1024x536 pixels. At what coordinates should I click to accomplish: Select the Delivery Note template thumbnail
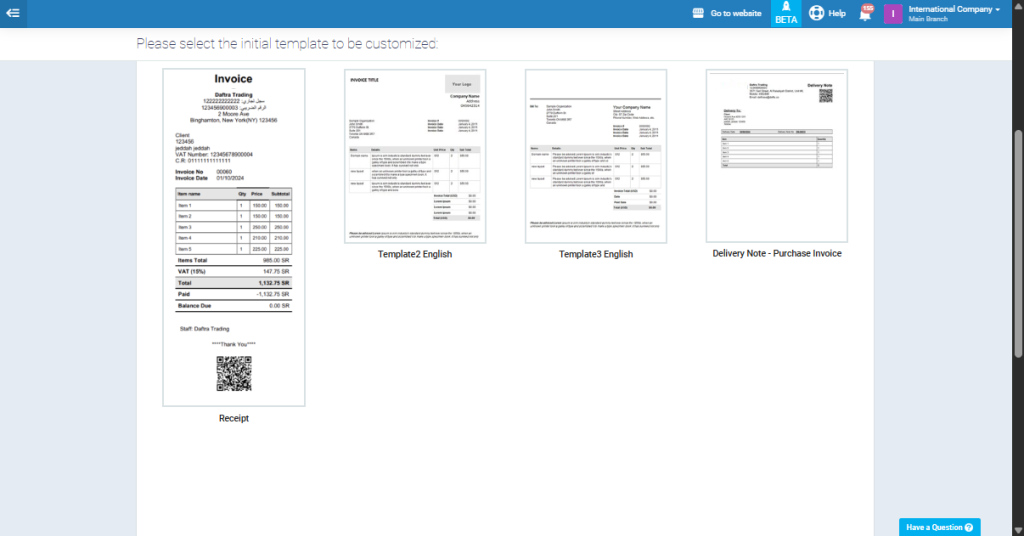pos(776,156)
